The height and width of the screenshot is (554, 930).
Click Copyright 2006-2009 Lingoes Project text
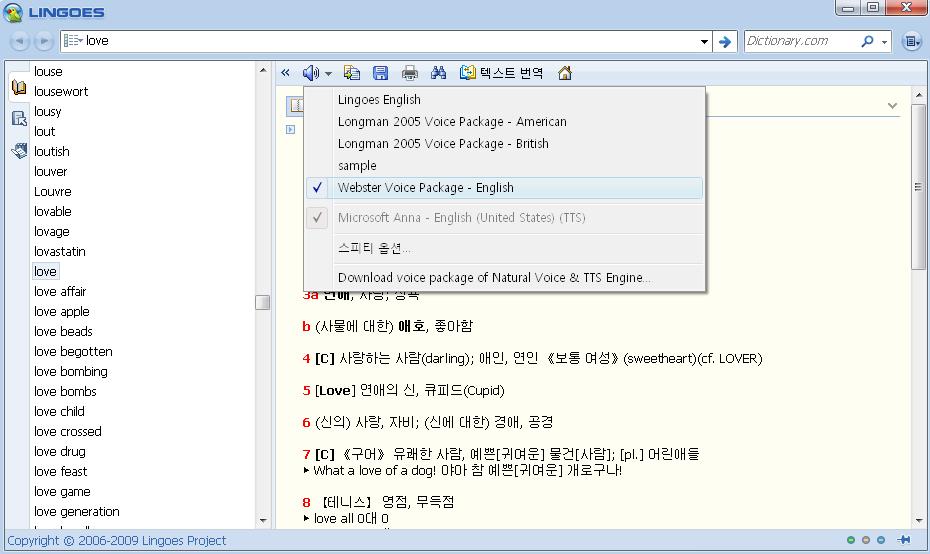(x=116, y=540)
